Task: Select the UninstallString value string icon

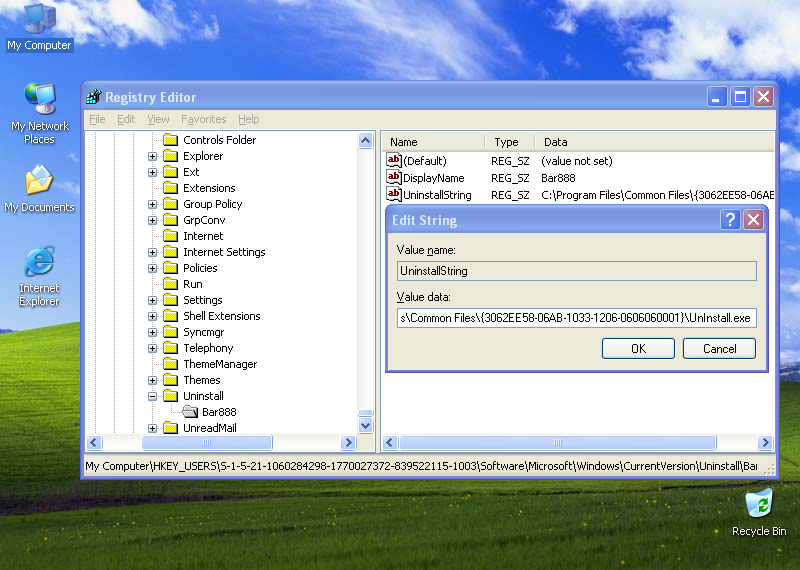Action: pos(393,194)
